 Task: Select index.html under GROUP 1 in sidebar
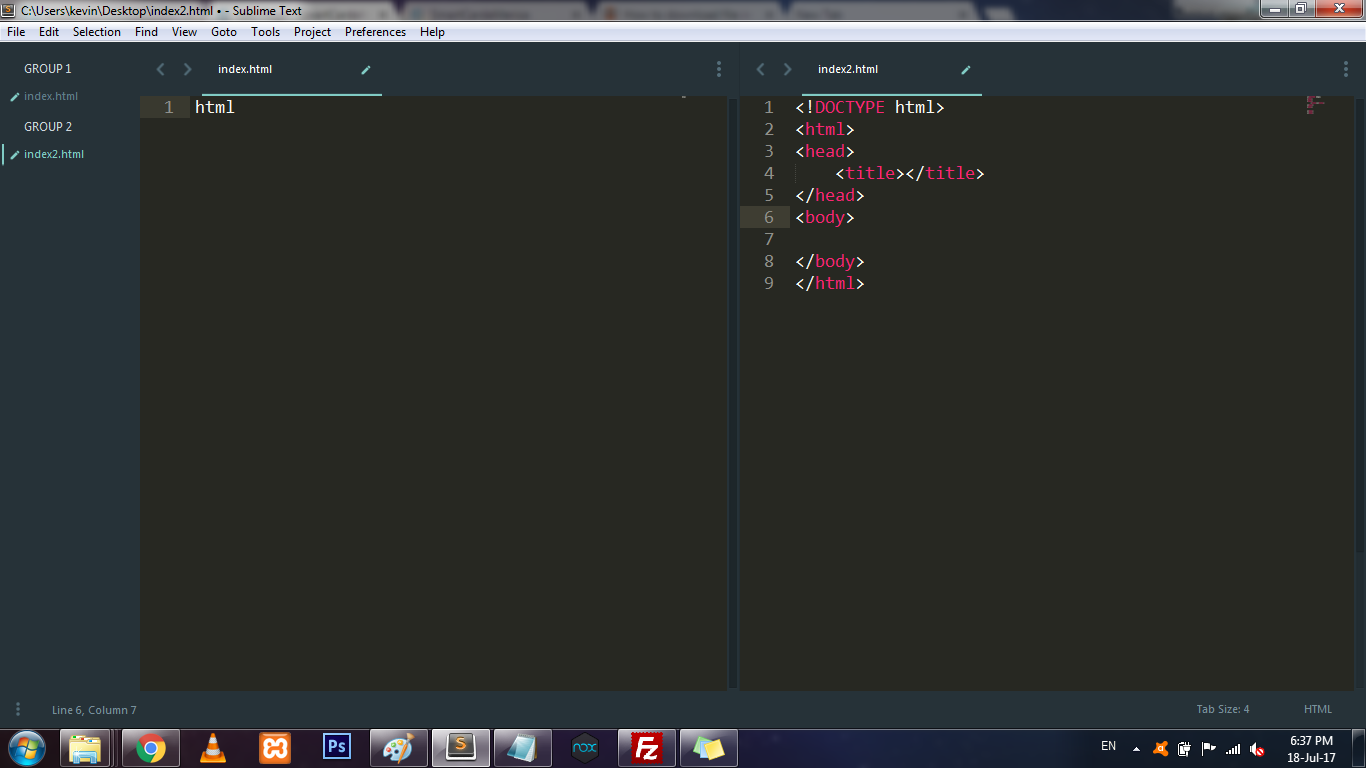tap(51, 97)
